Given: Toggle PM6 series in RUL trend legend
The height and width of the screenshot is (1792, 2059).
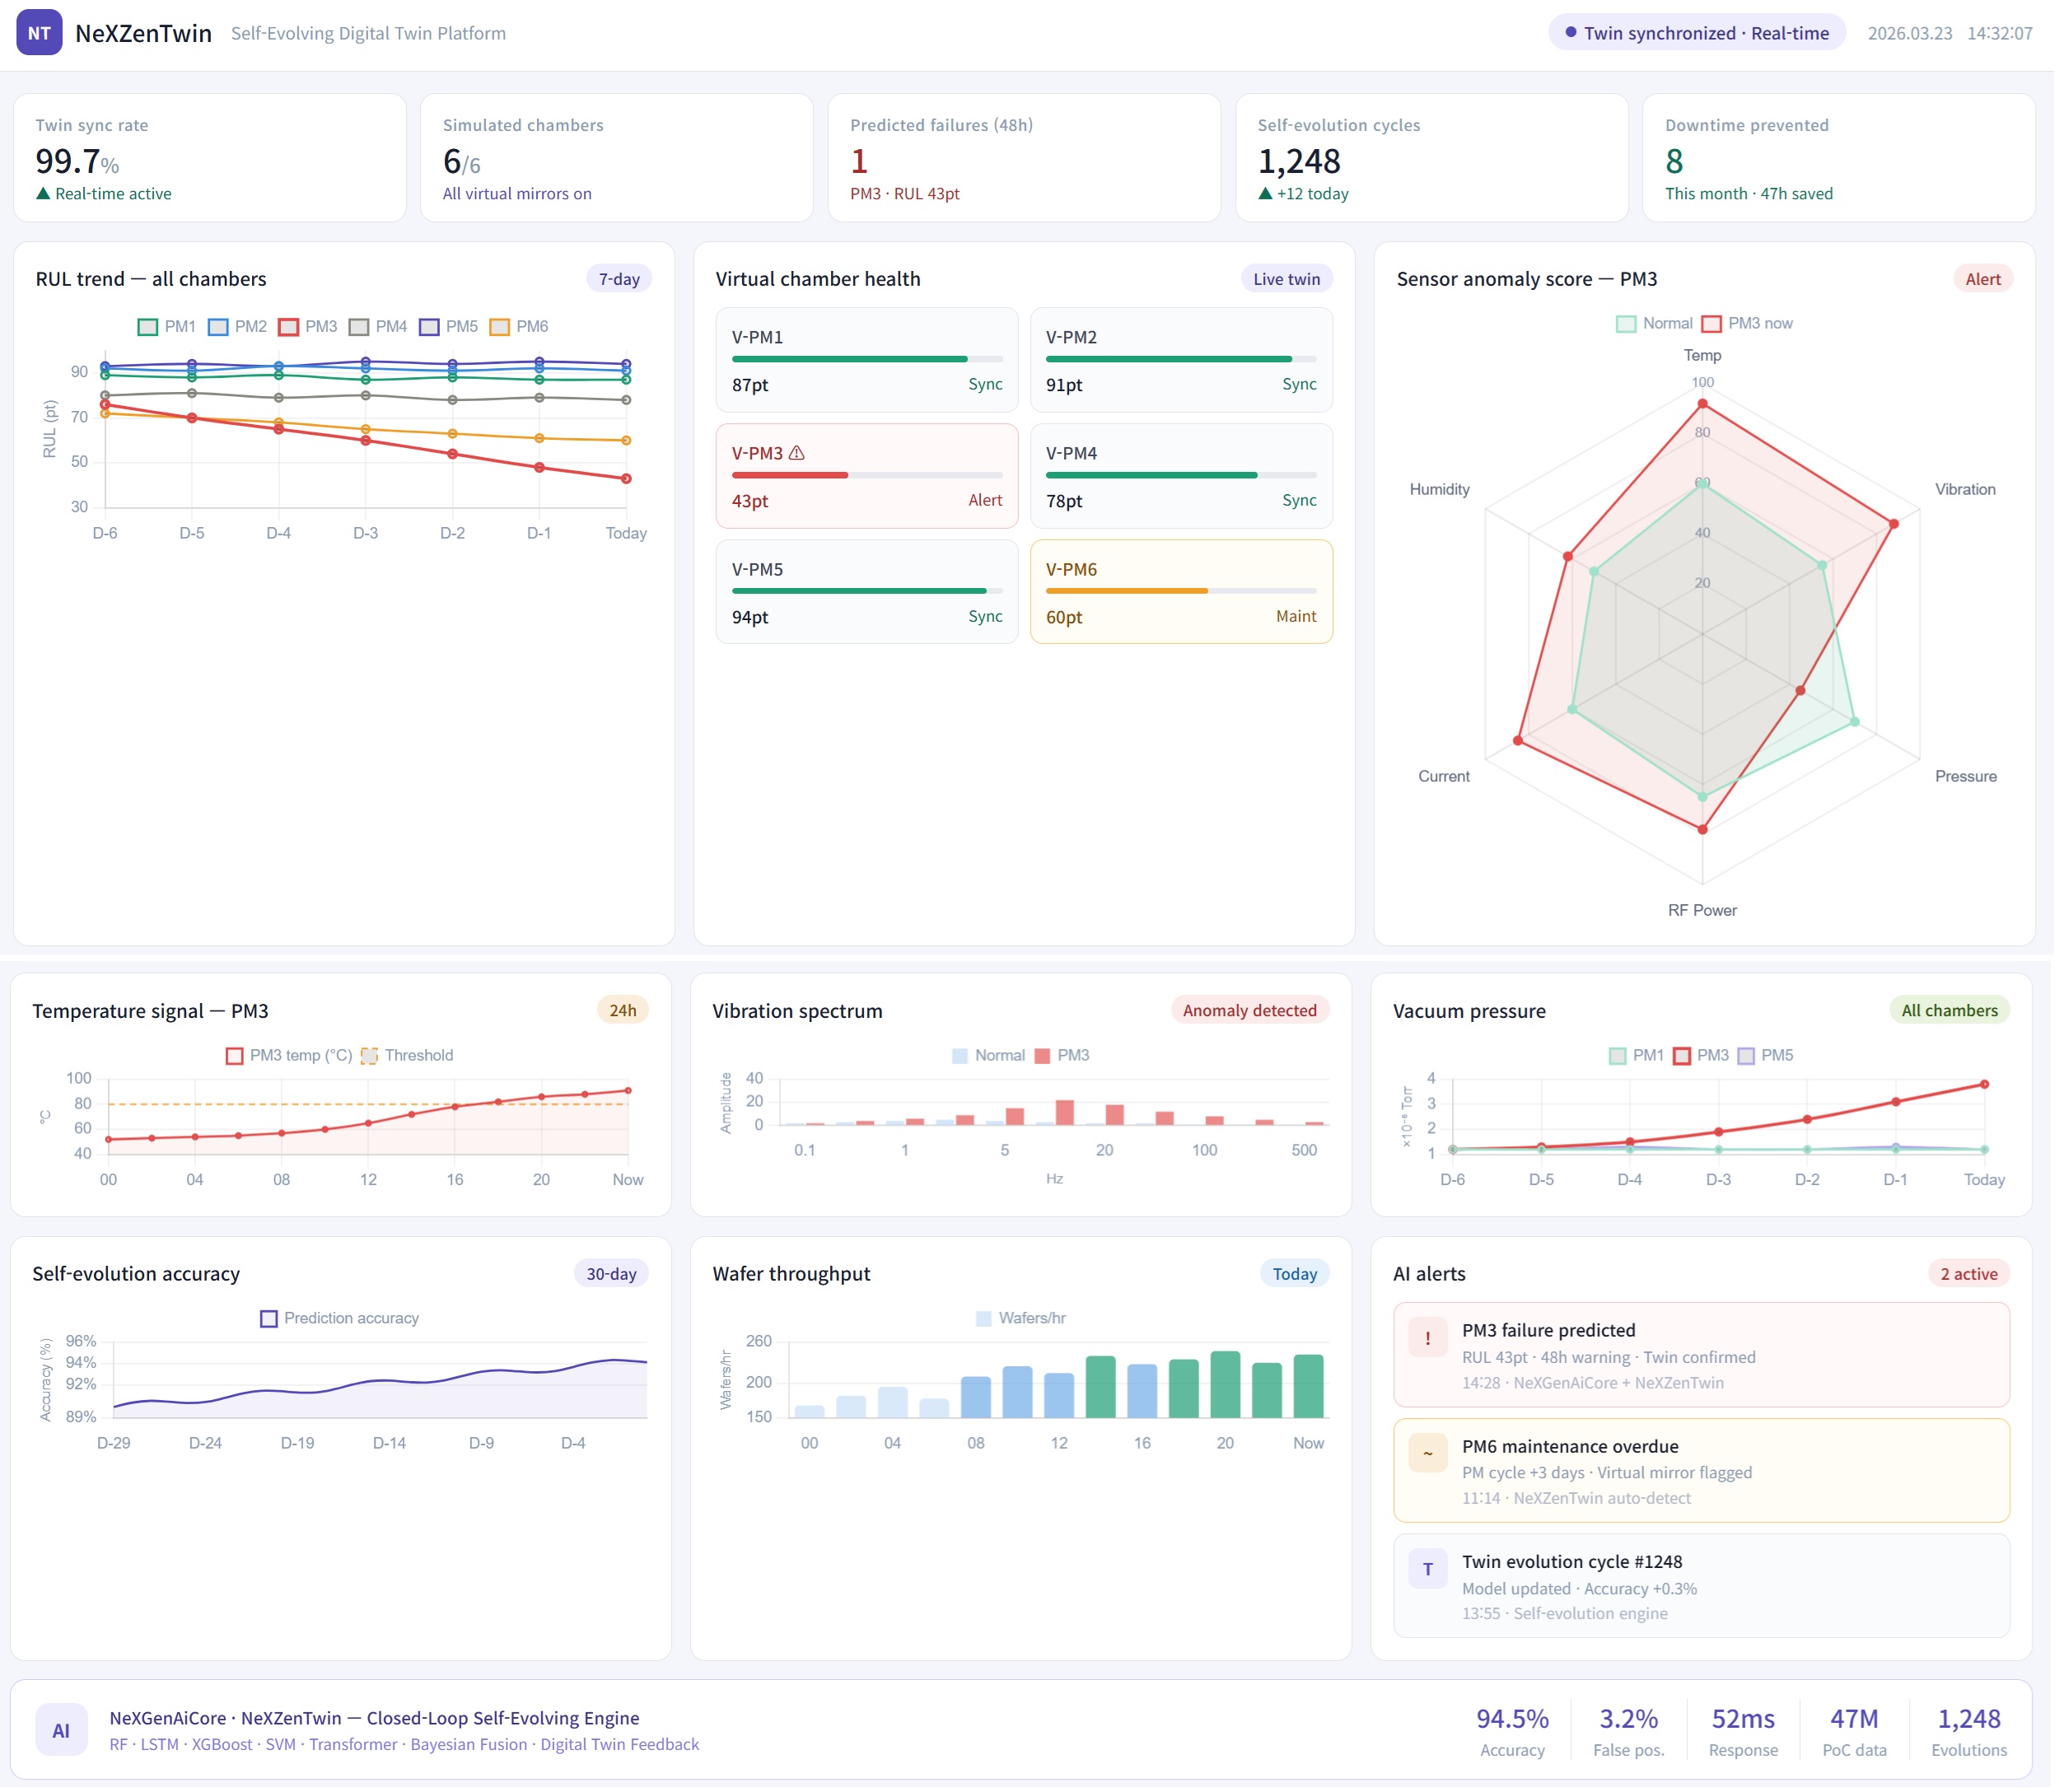Looking at the screenshot, I should pos(520,327).
